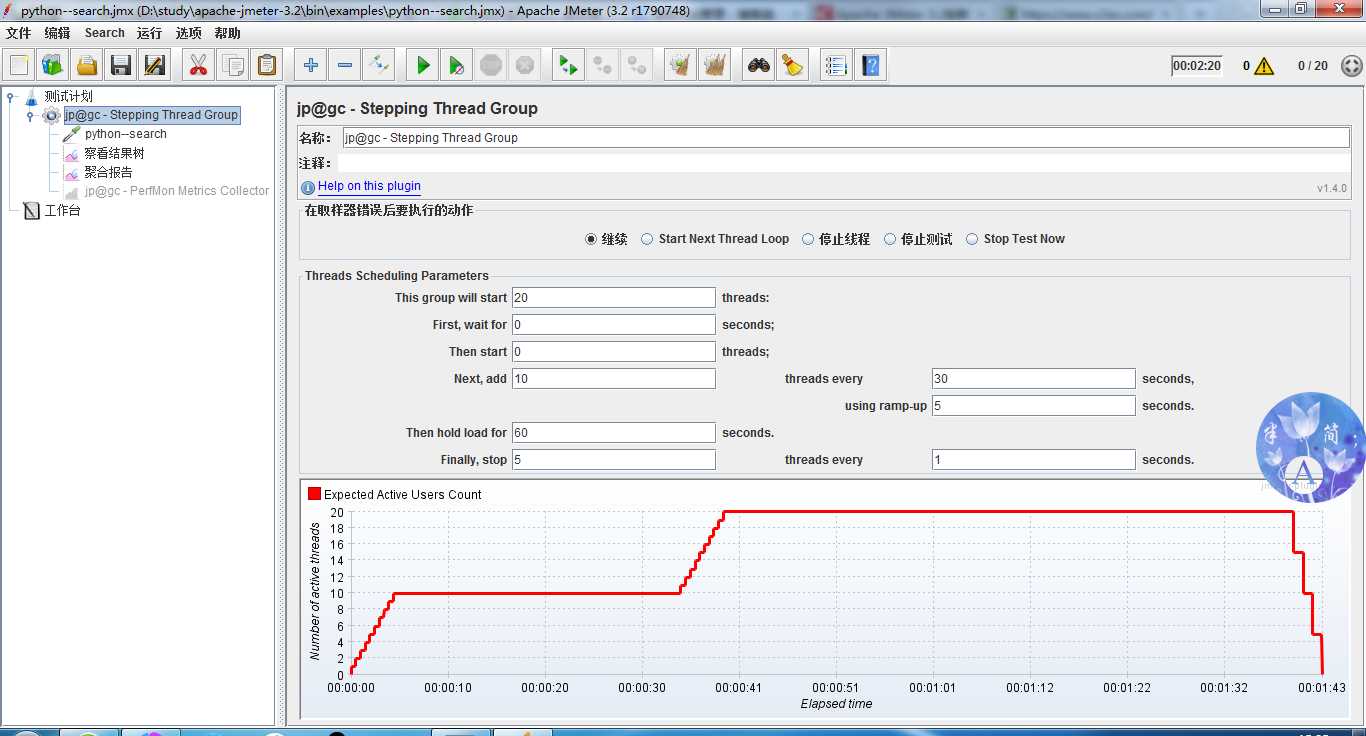Click the 注释 comment field
1366x736 pixels.
(x=843, y=163)
